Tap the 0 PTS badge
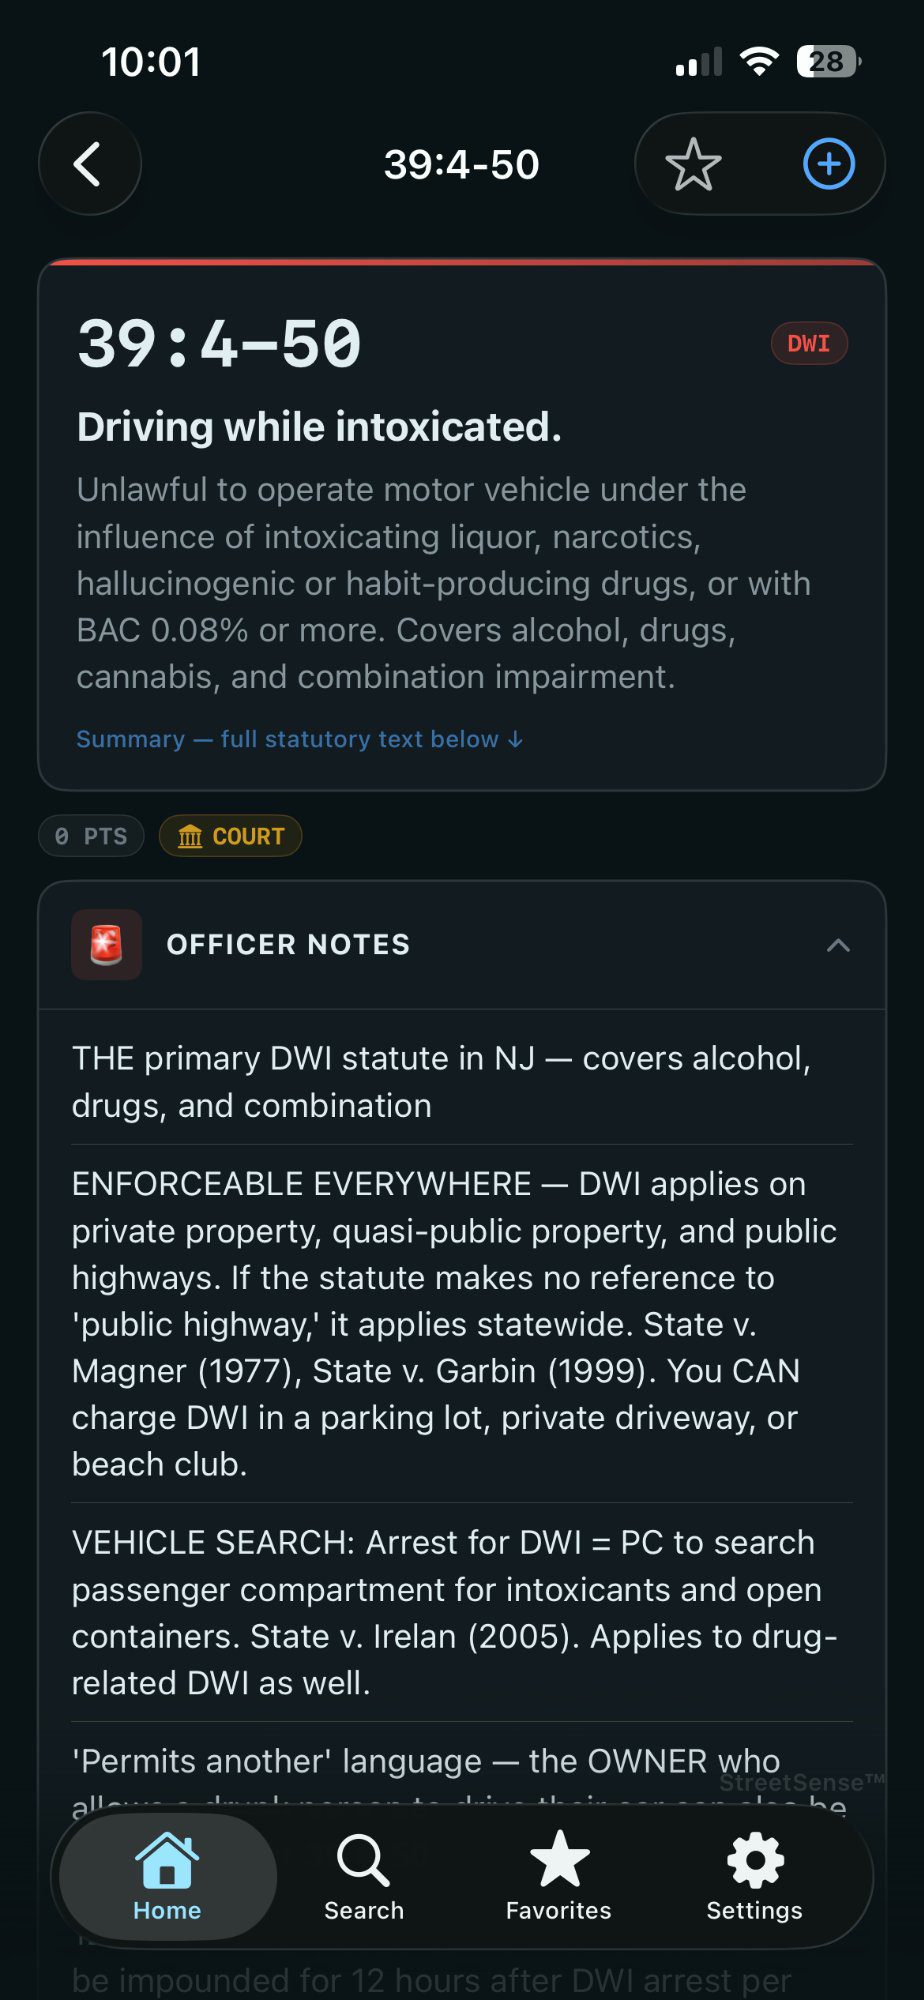This screenshot has width=924, height=2000. click(x=91, y=836)
